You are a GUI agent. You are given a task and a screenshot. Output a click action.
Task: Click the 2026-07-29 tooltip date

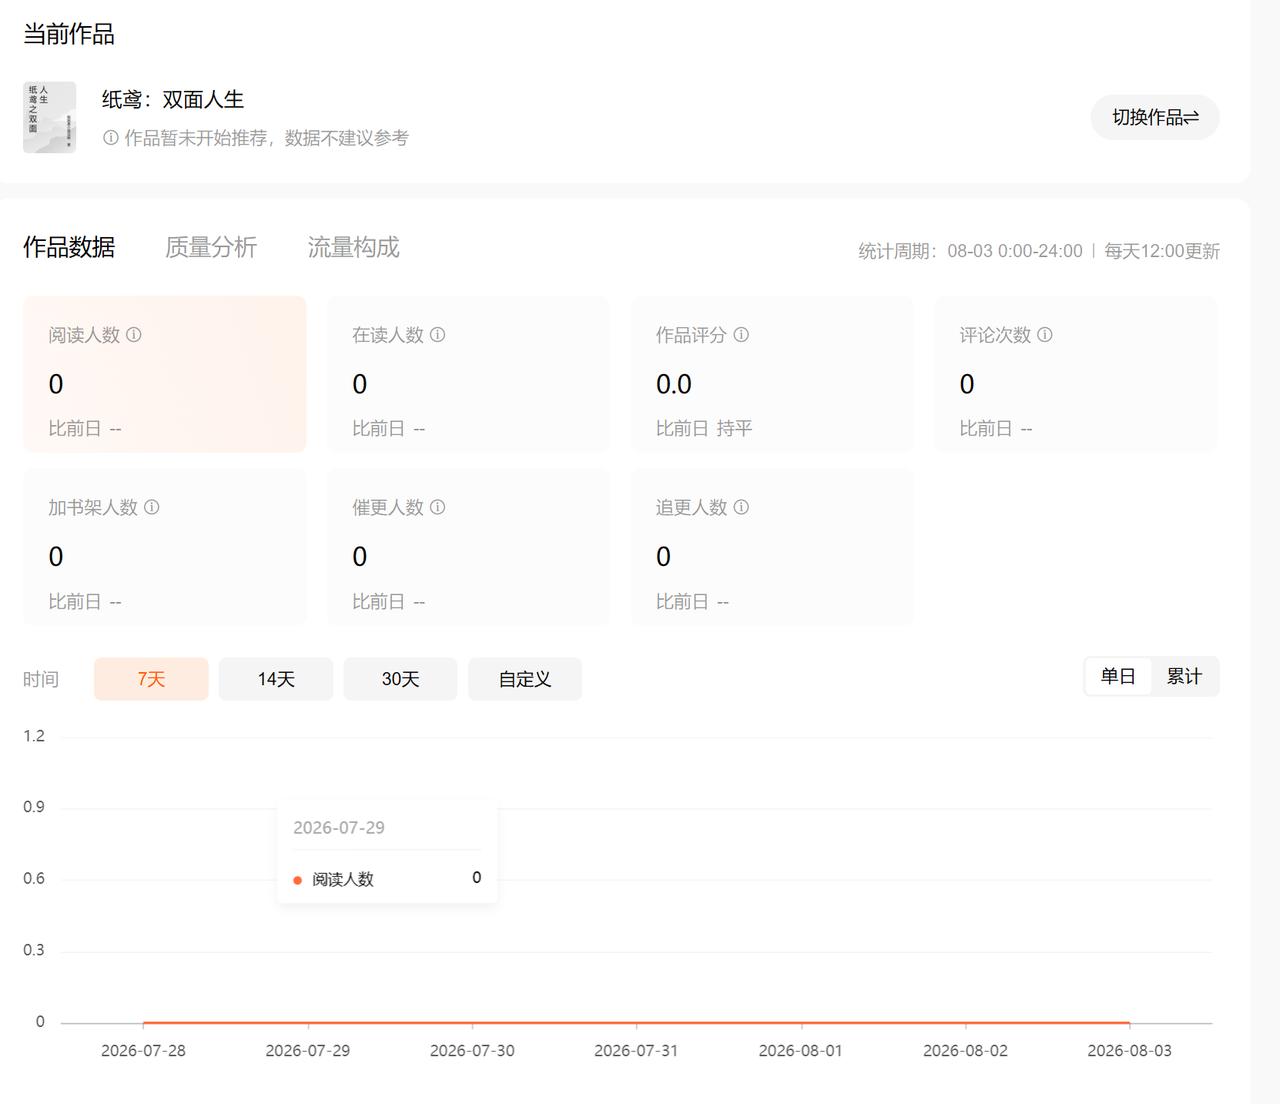pyautogui.click(x=339, y=828)
